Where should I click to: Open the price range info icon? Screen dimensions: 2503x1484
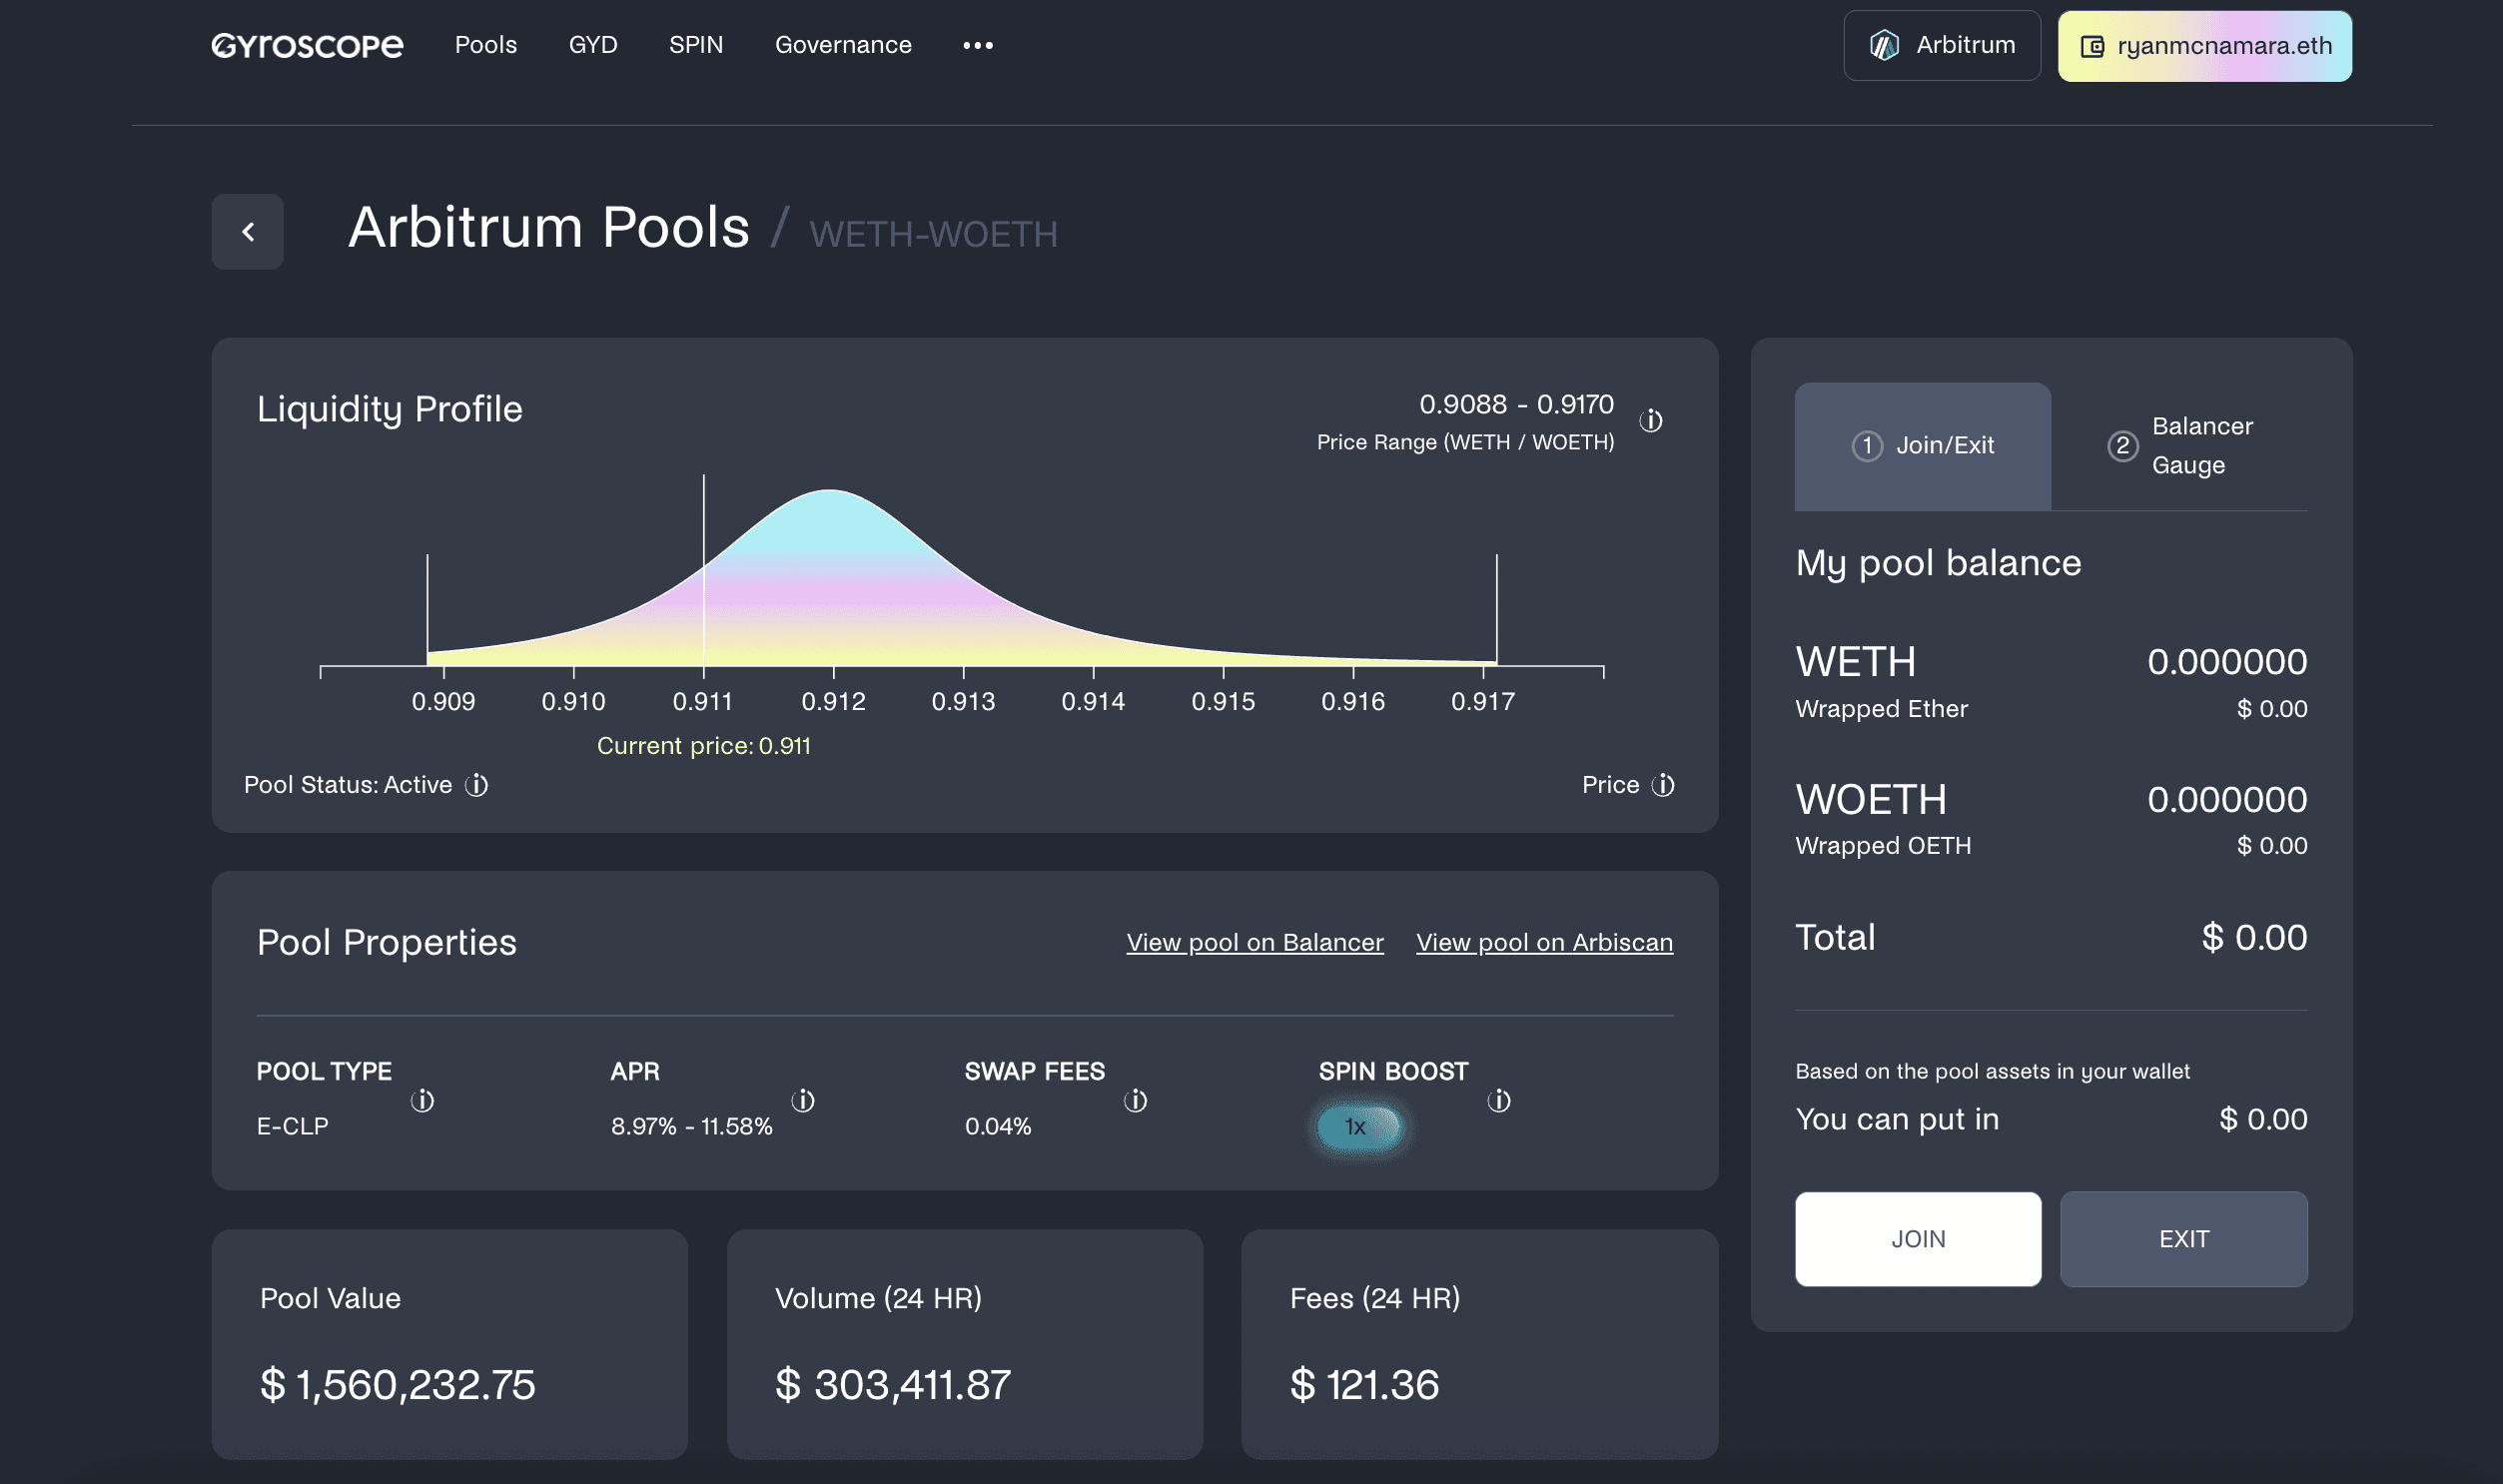[x=1651, y=421]
